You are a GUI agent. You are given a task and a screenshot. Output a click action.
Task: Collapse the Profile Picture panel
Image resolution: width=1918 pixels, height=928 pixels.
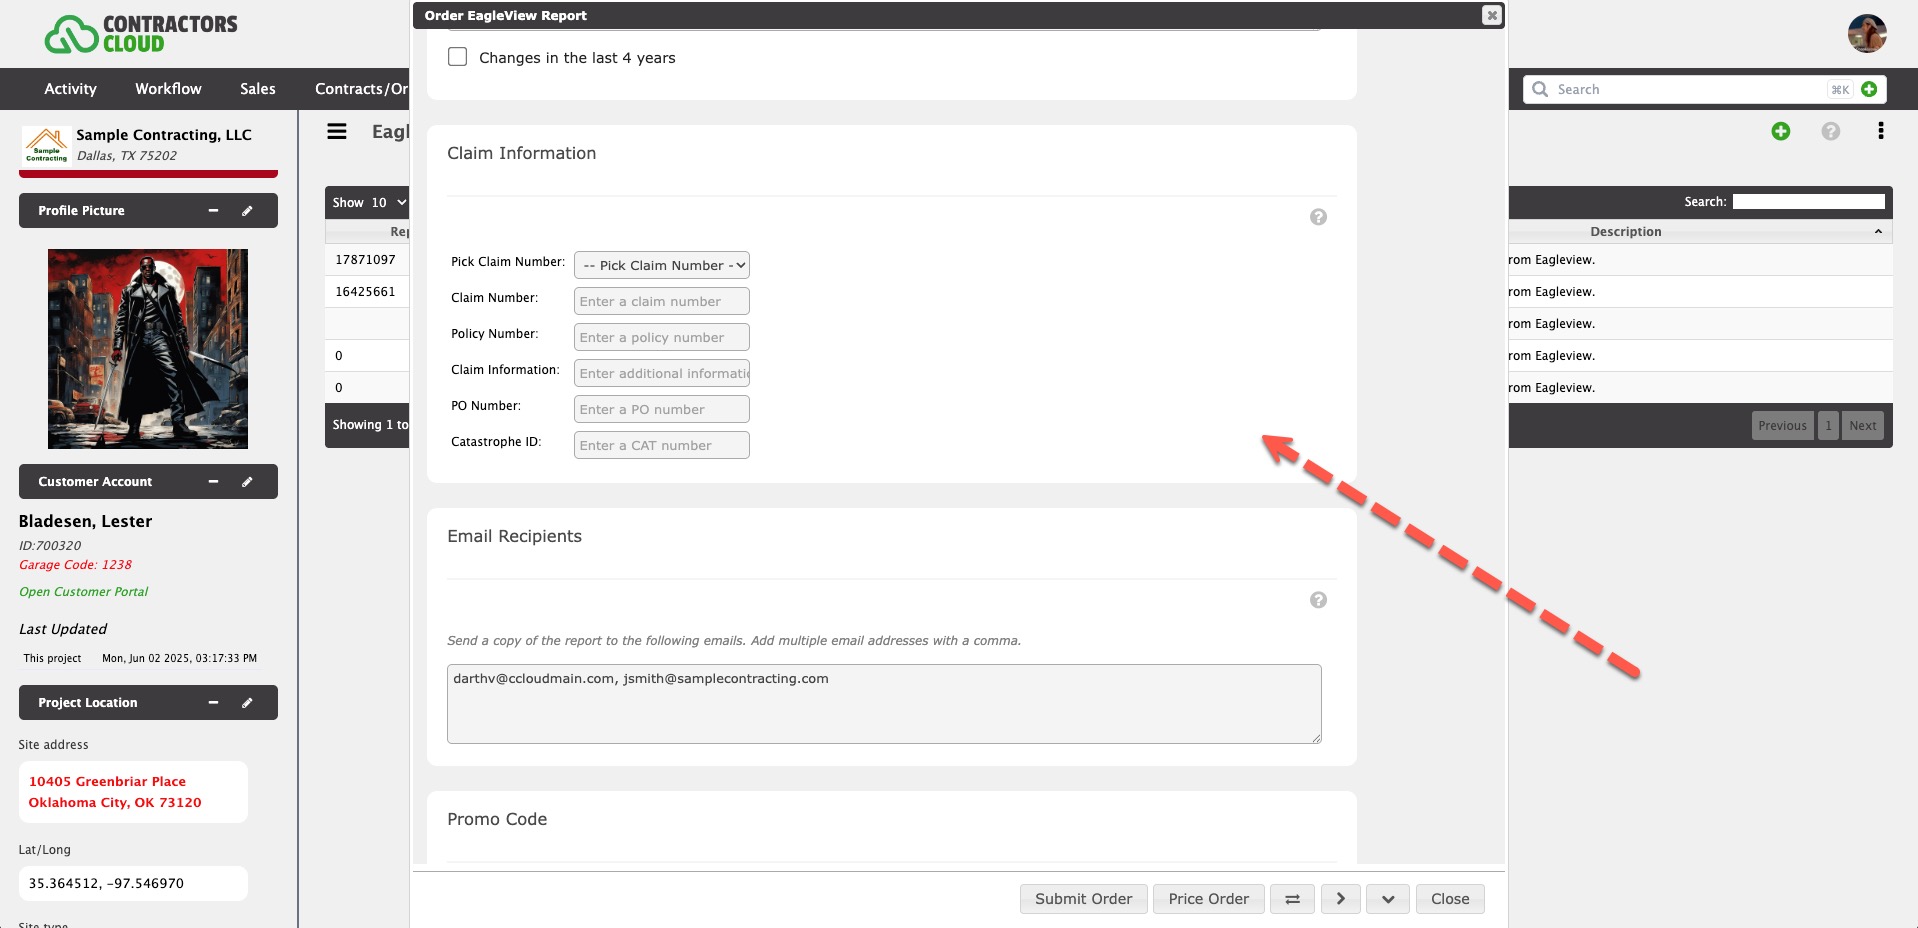(x=213, y=211)
